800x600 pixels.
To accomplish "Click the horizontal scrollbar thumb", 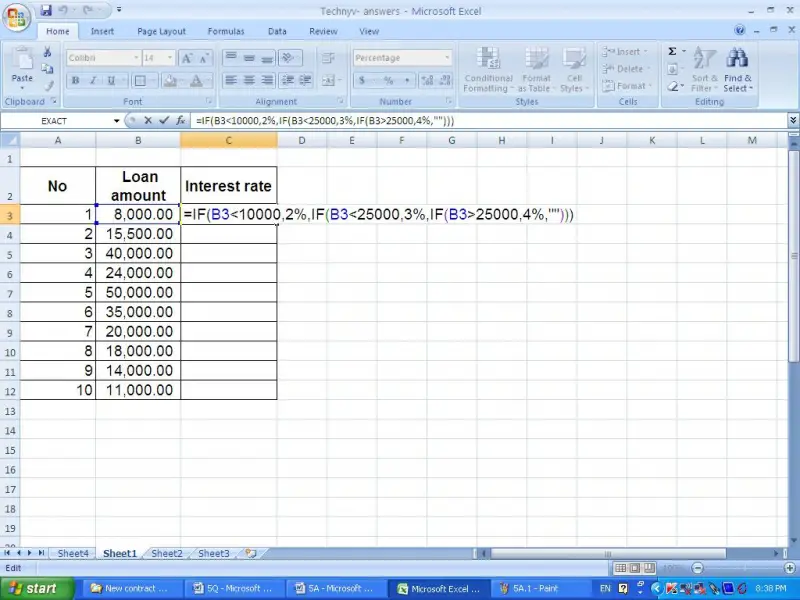I will coord(608,553).
